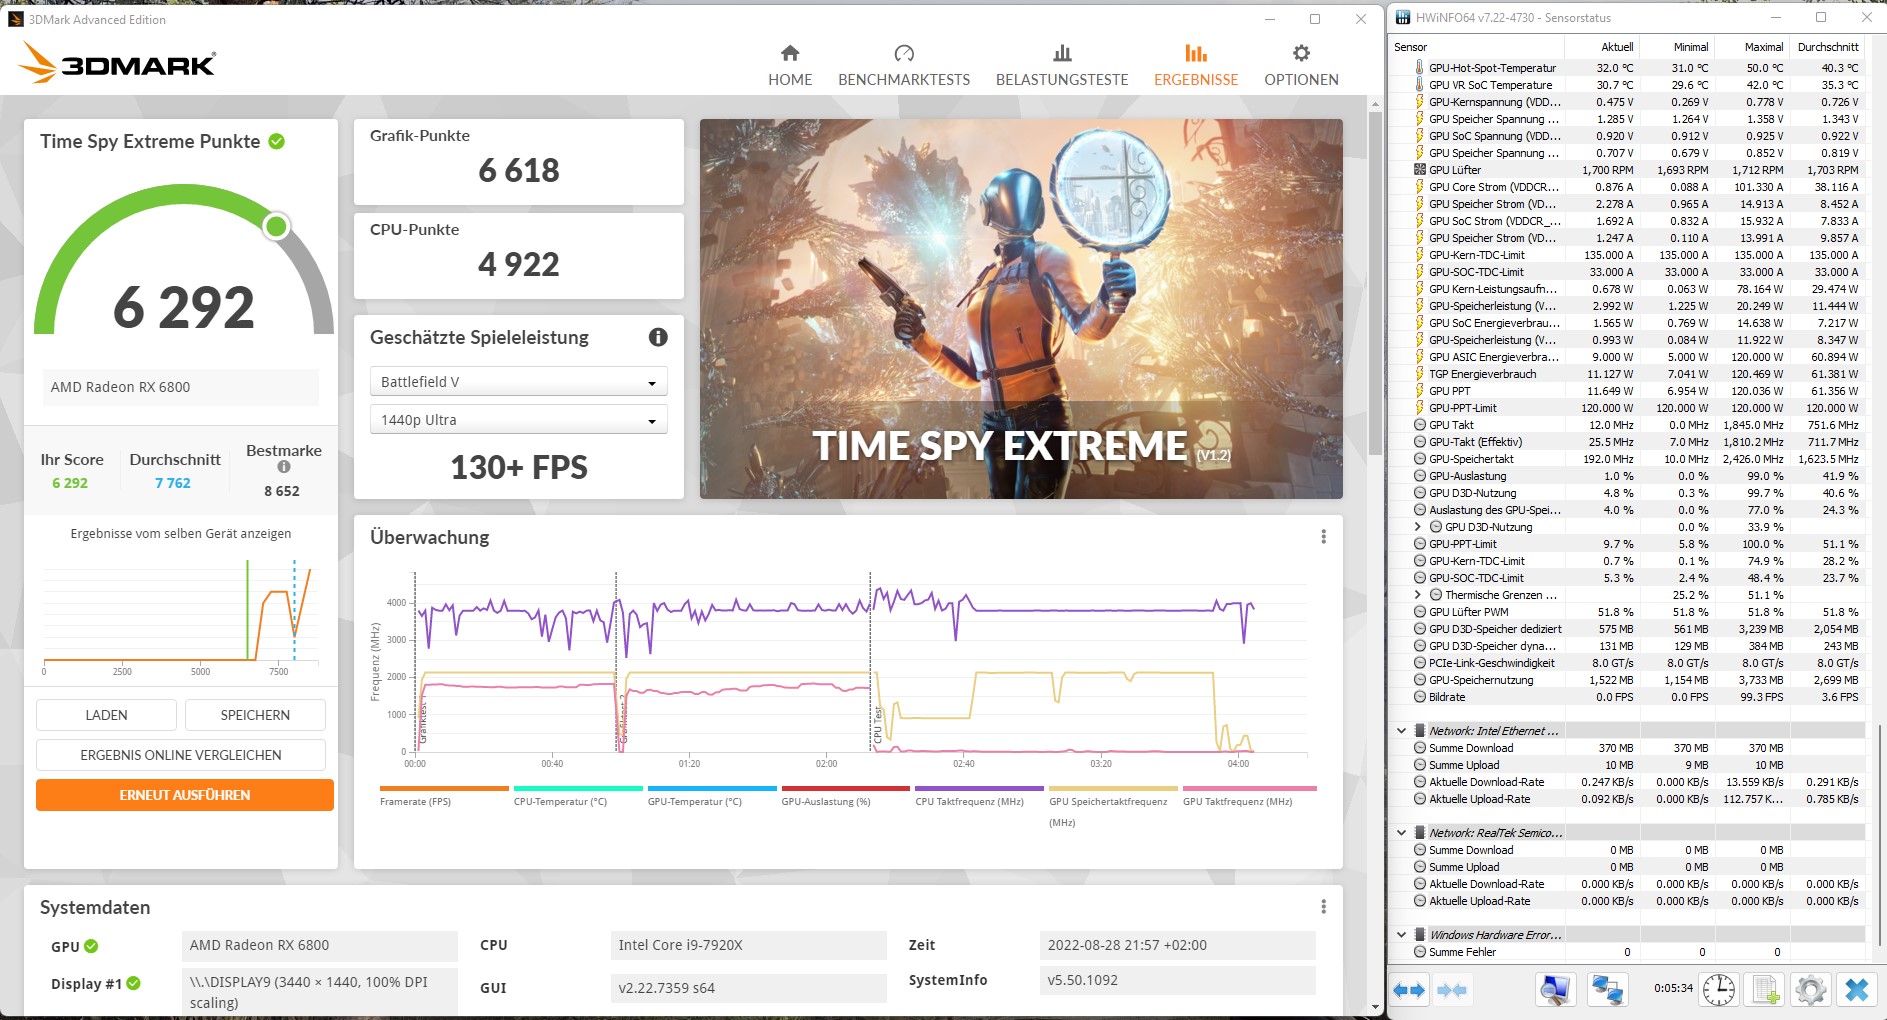Image resolution: width=1887 pixels, height=1020 pixels.
Task: Click the score distribution mini chart
Action: point(181,615)
